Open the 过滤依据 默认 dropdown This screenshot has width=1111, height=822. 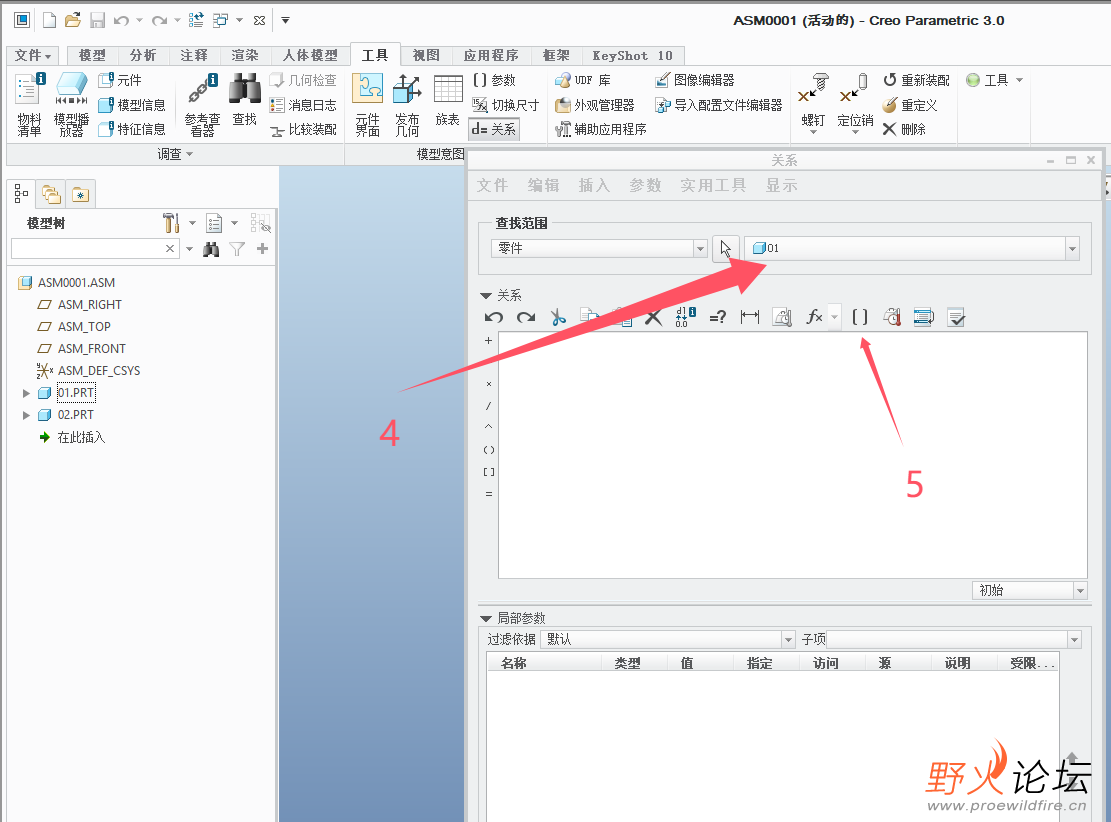pos(788,640)
